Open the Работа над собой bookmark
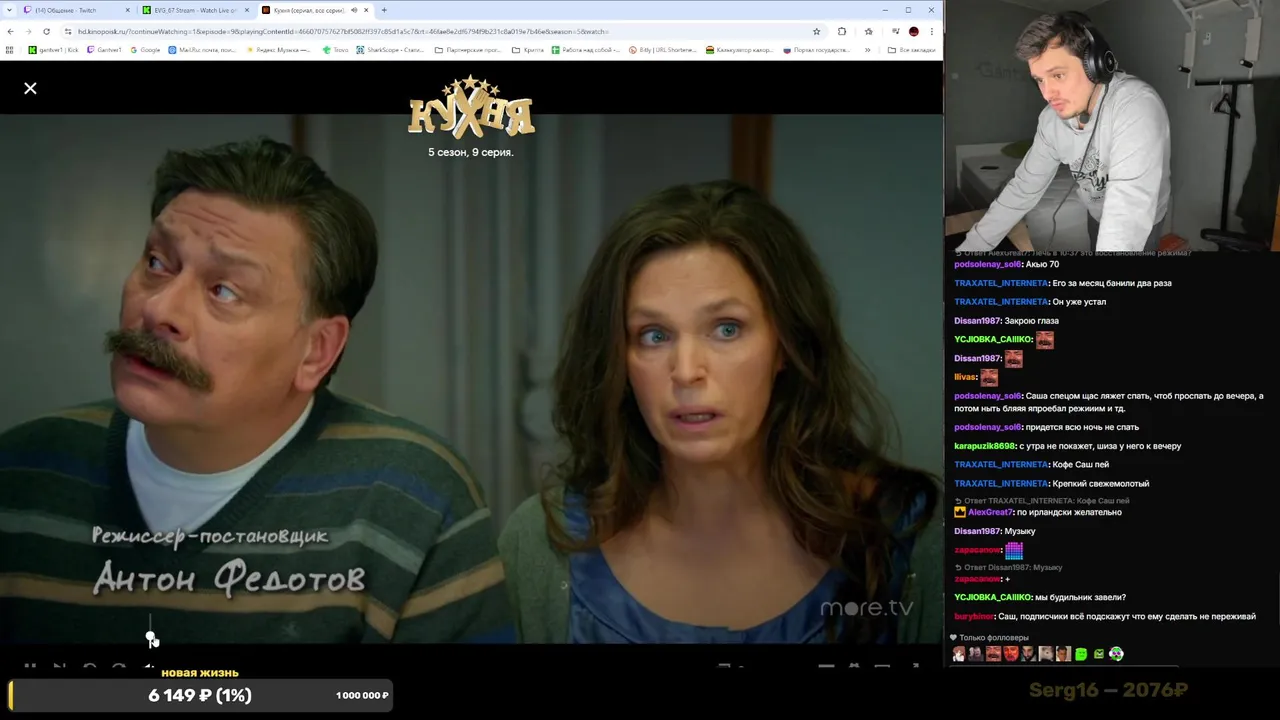This screenshot has width=1280, height=720. click(x=586, y=49)
